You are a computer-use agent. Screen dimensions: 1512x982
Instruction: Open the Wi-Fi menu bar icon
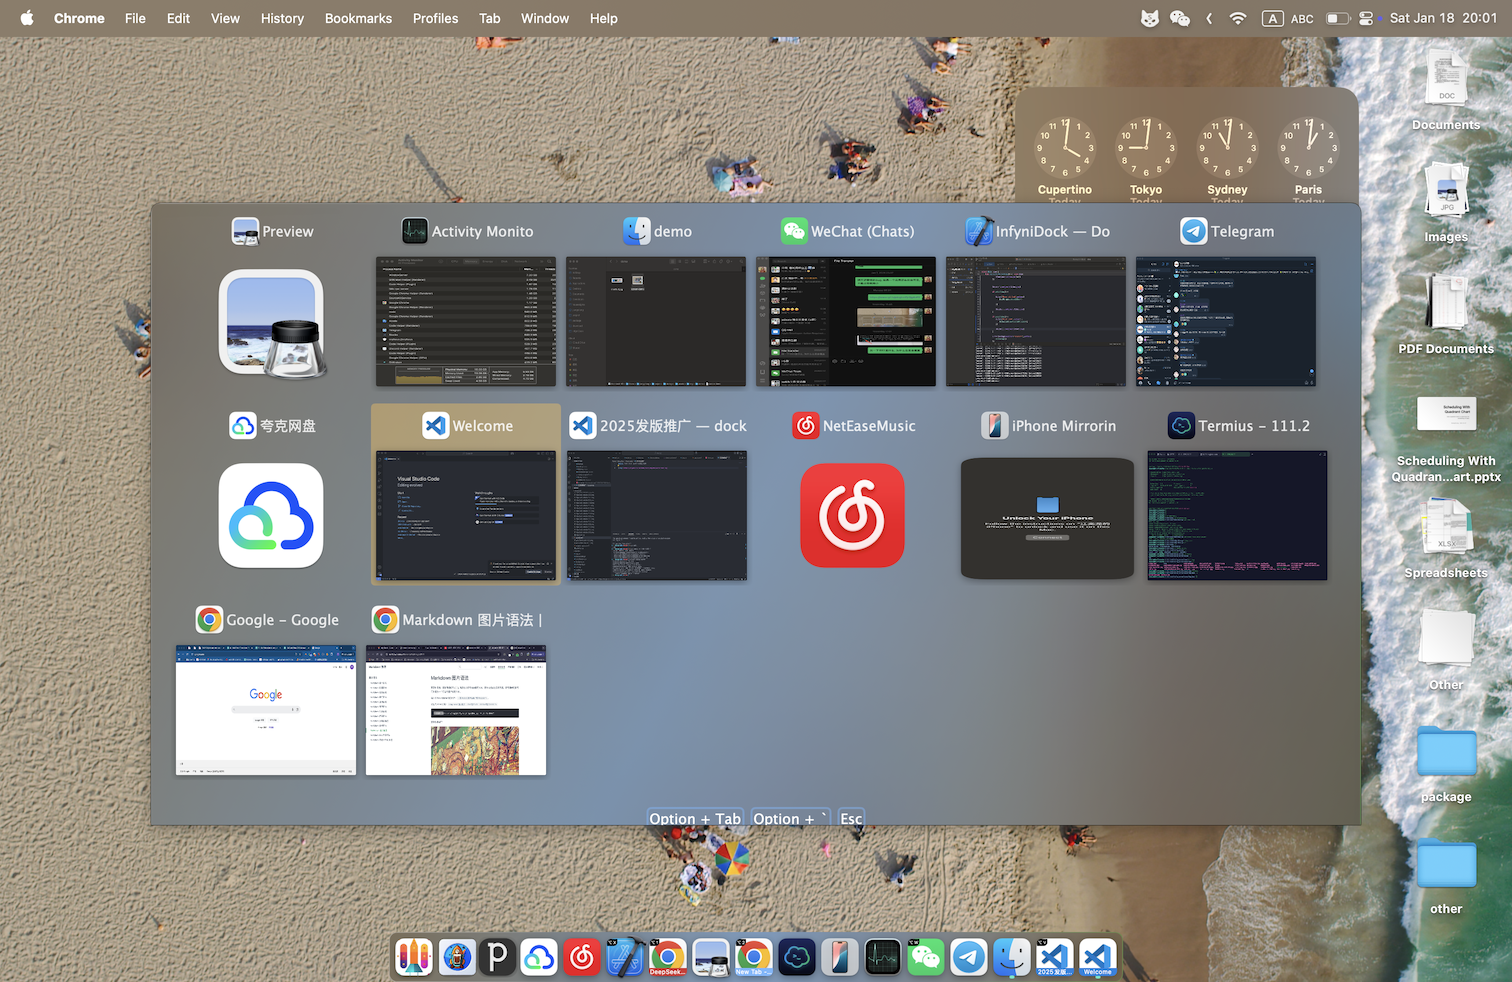1238,18
